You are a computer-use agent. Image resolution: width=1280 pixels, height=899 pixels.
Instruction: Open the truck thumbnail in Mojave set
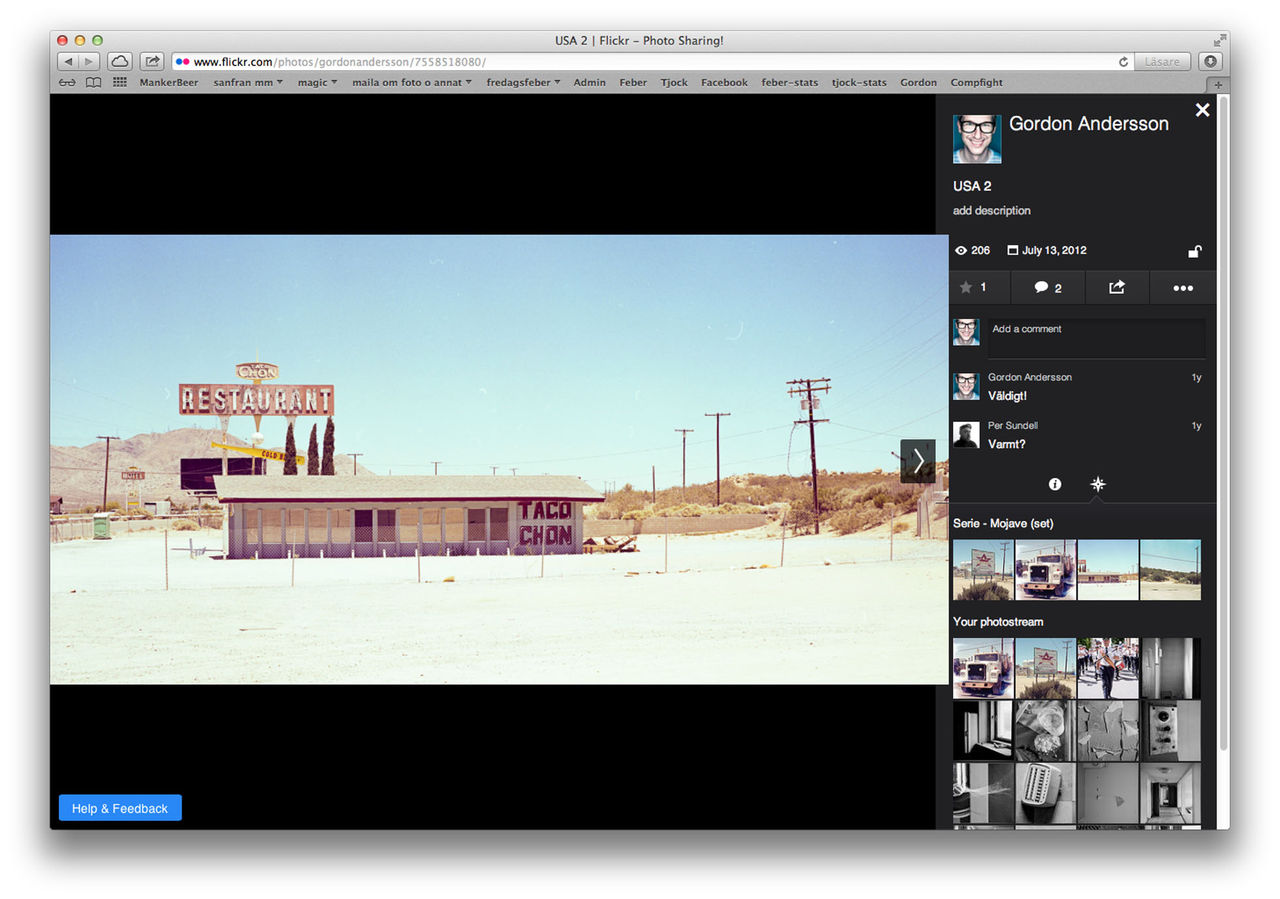coord(1045,570)
